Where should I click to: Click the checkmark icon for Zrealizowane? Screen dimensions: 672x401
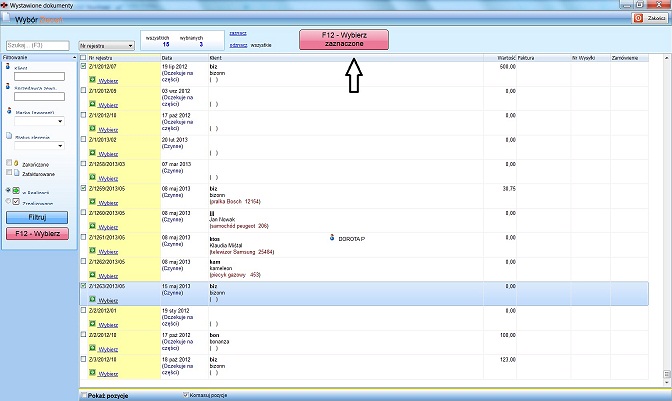point(16,201)
